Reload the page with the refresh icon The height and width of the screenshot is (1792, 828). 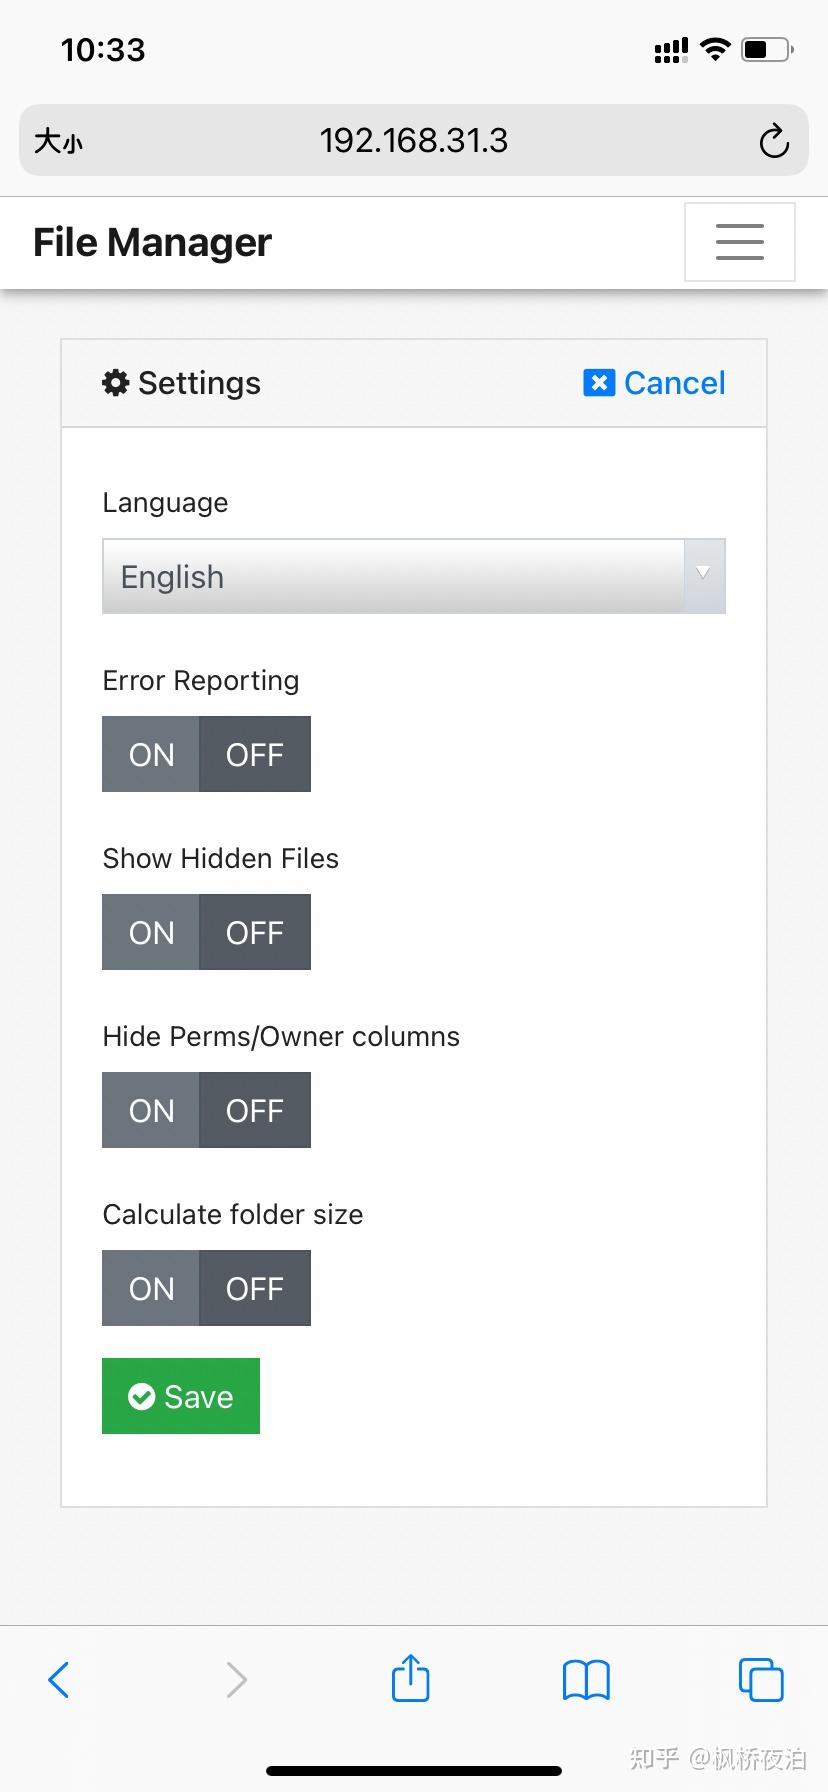[x=774, y=140]
